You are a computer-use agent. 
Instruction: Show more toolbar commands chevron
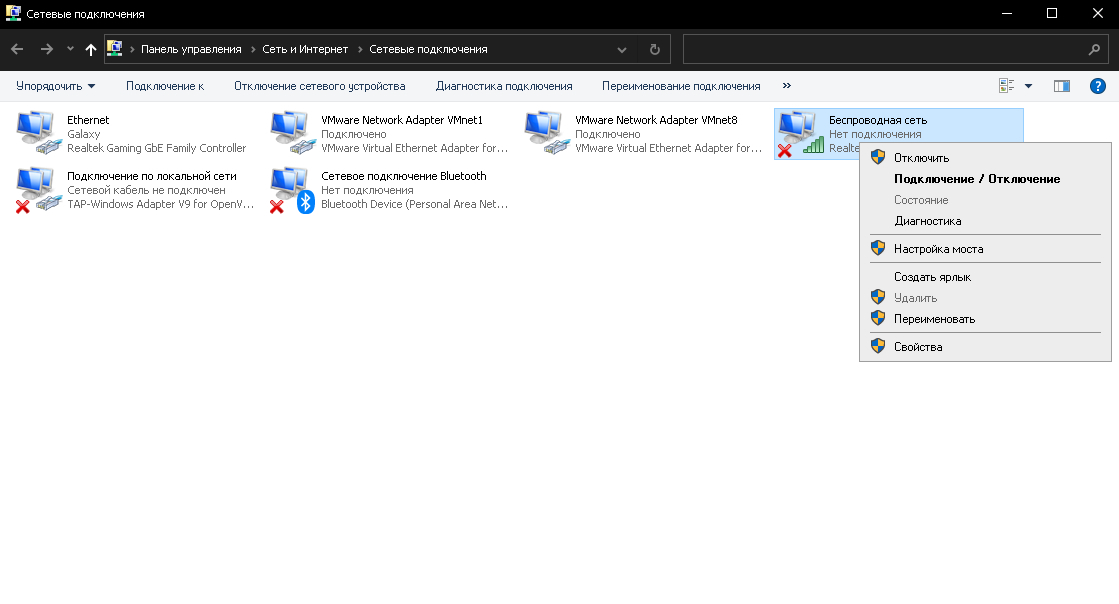tap(786, 86)
